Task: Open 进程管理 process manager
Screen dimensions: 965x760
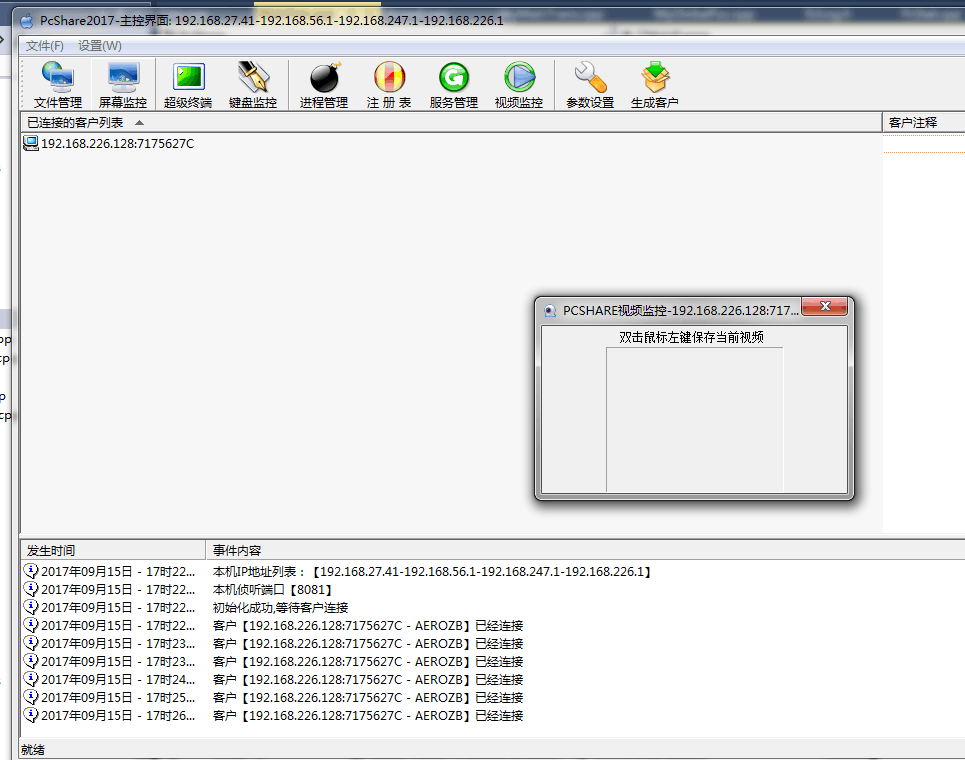Action: [x=324, y=85]
